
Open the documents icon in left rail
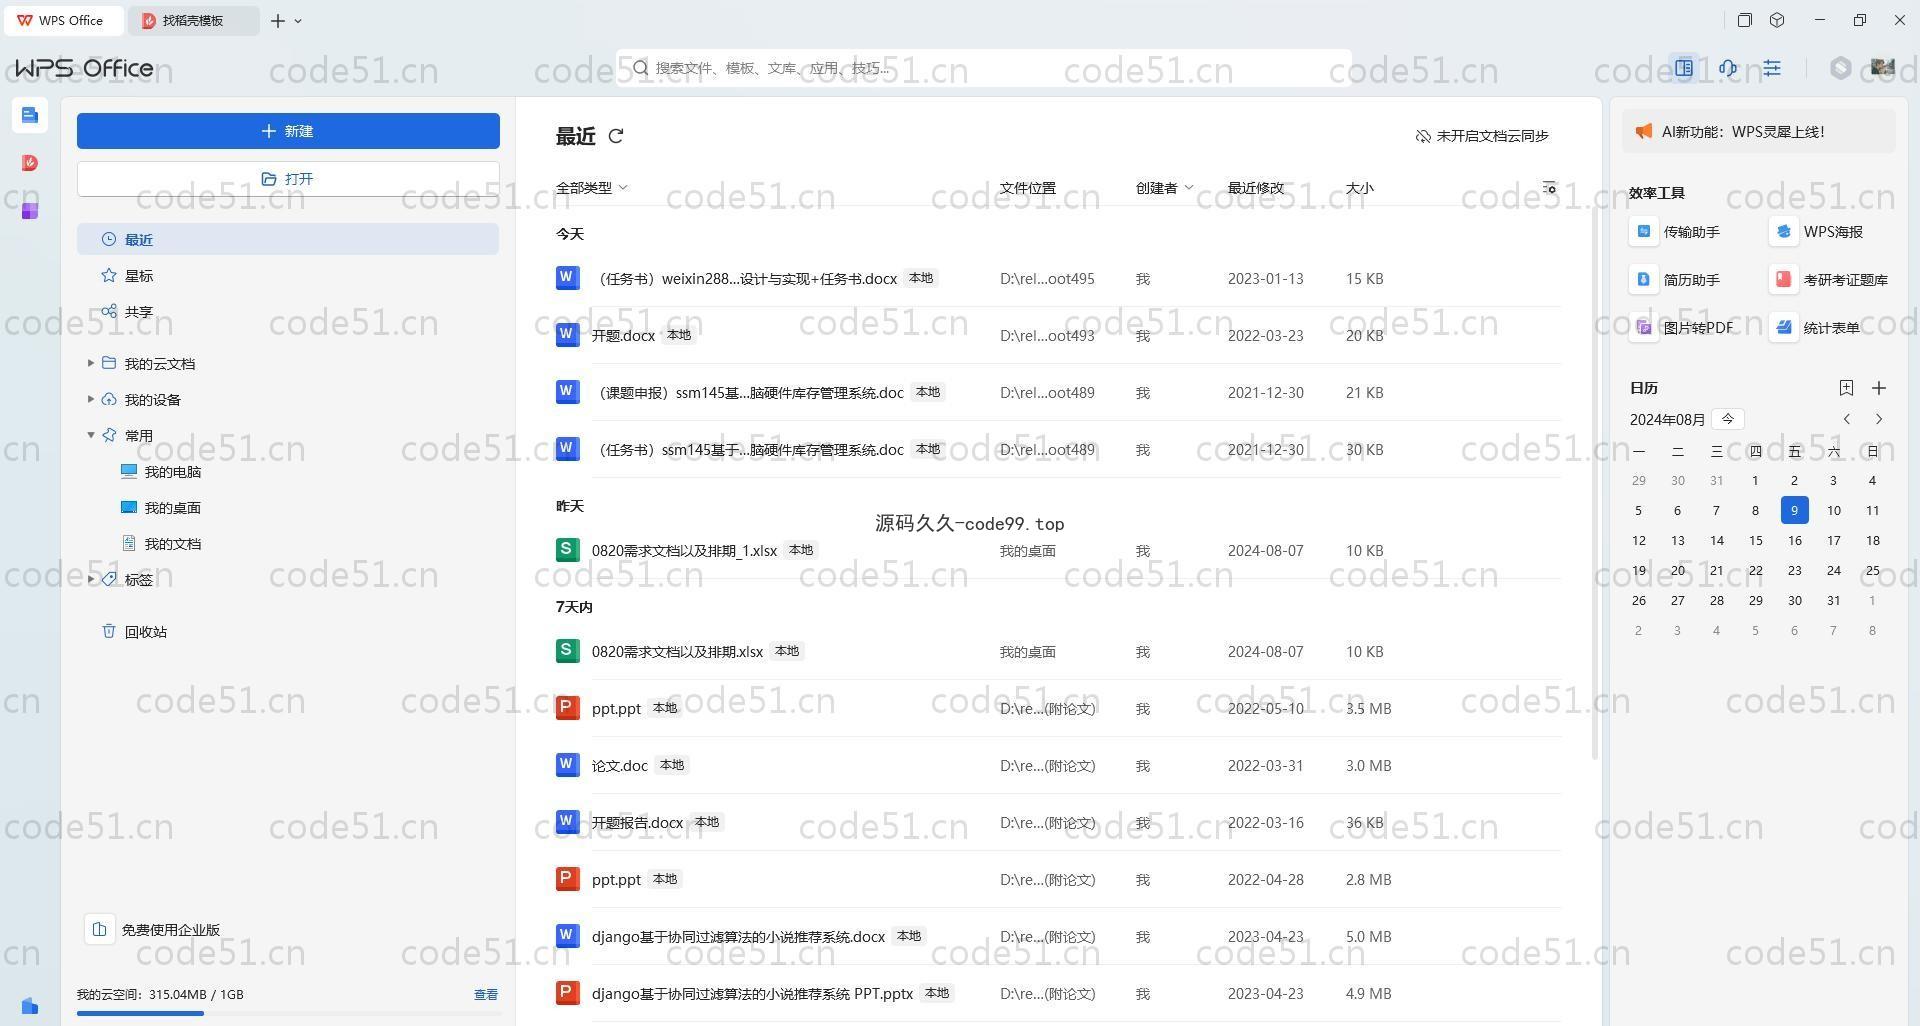click(30, 115)
